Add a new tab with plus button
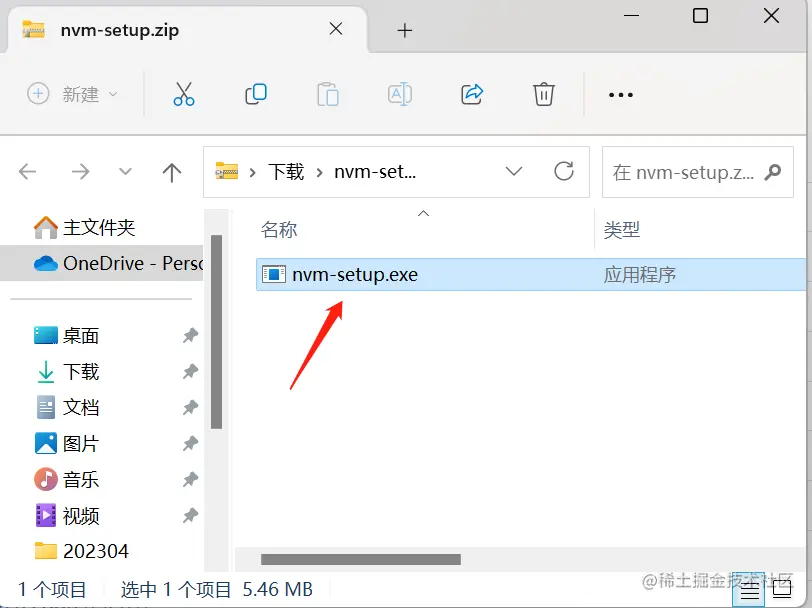 click(x=404, y=31)
